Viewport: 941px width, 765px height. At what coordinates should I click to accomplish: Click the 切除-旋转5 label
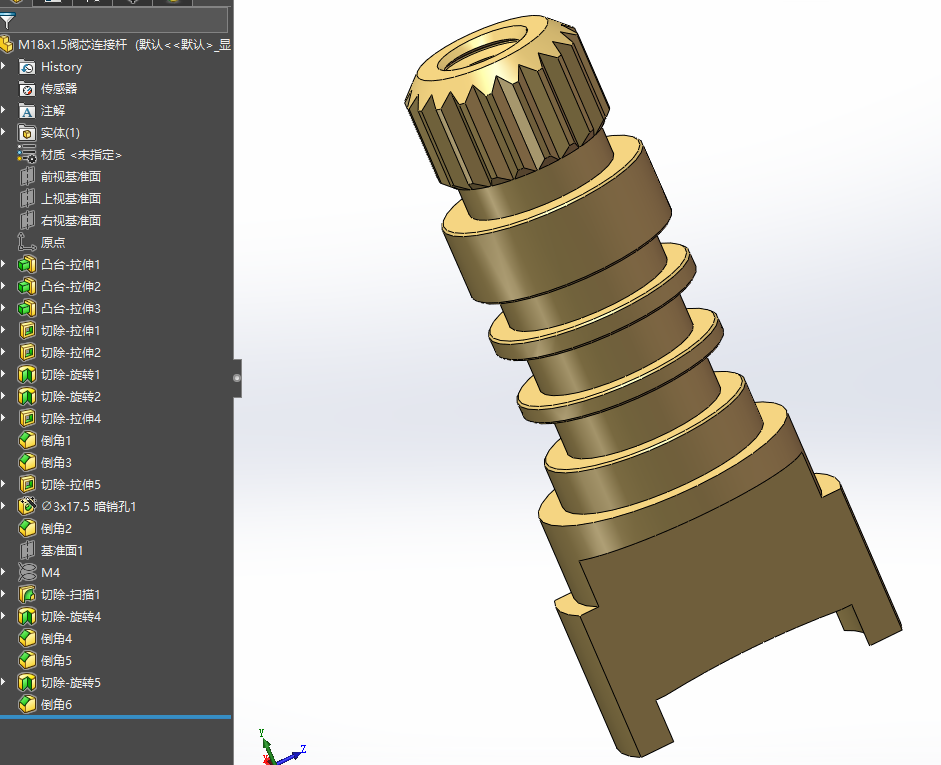click(x=71, y=683)
